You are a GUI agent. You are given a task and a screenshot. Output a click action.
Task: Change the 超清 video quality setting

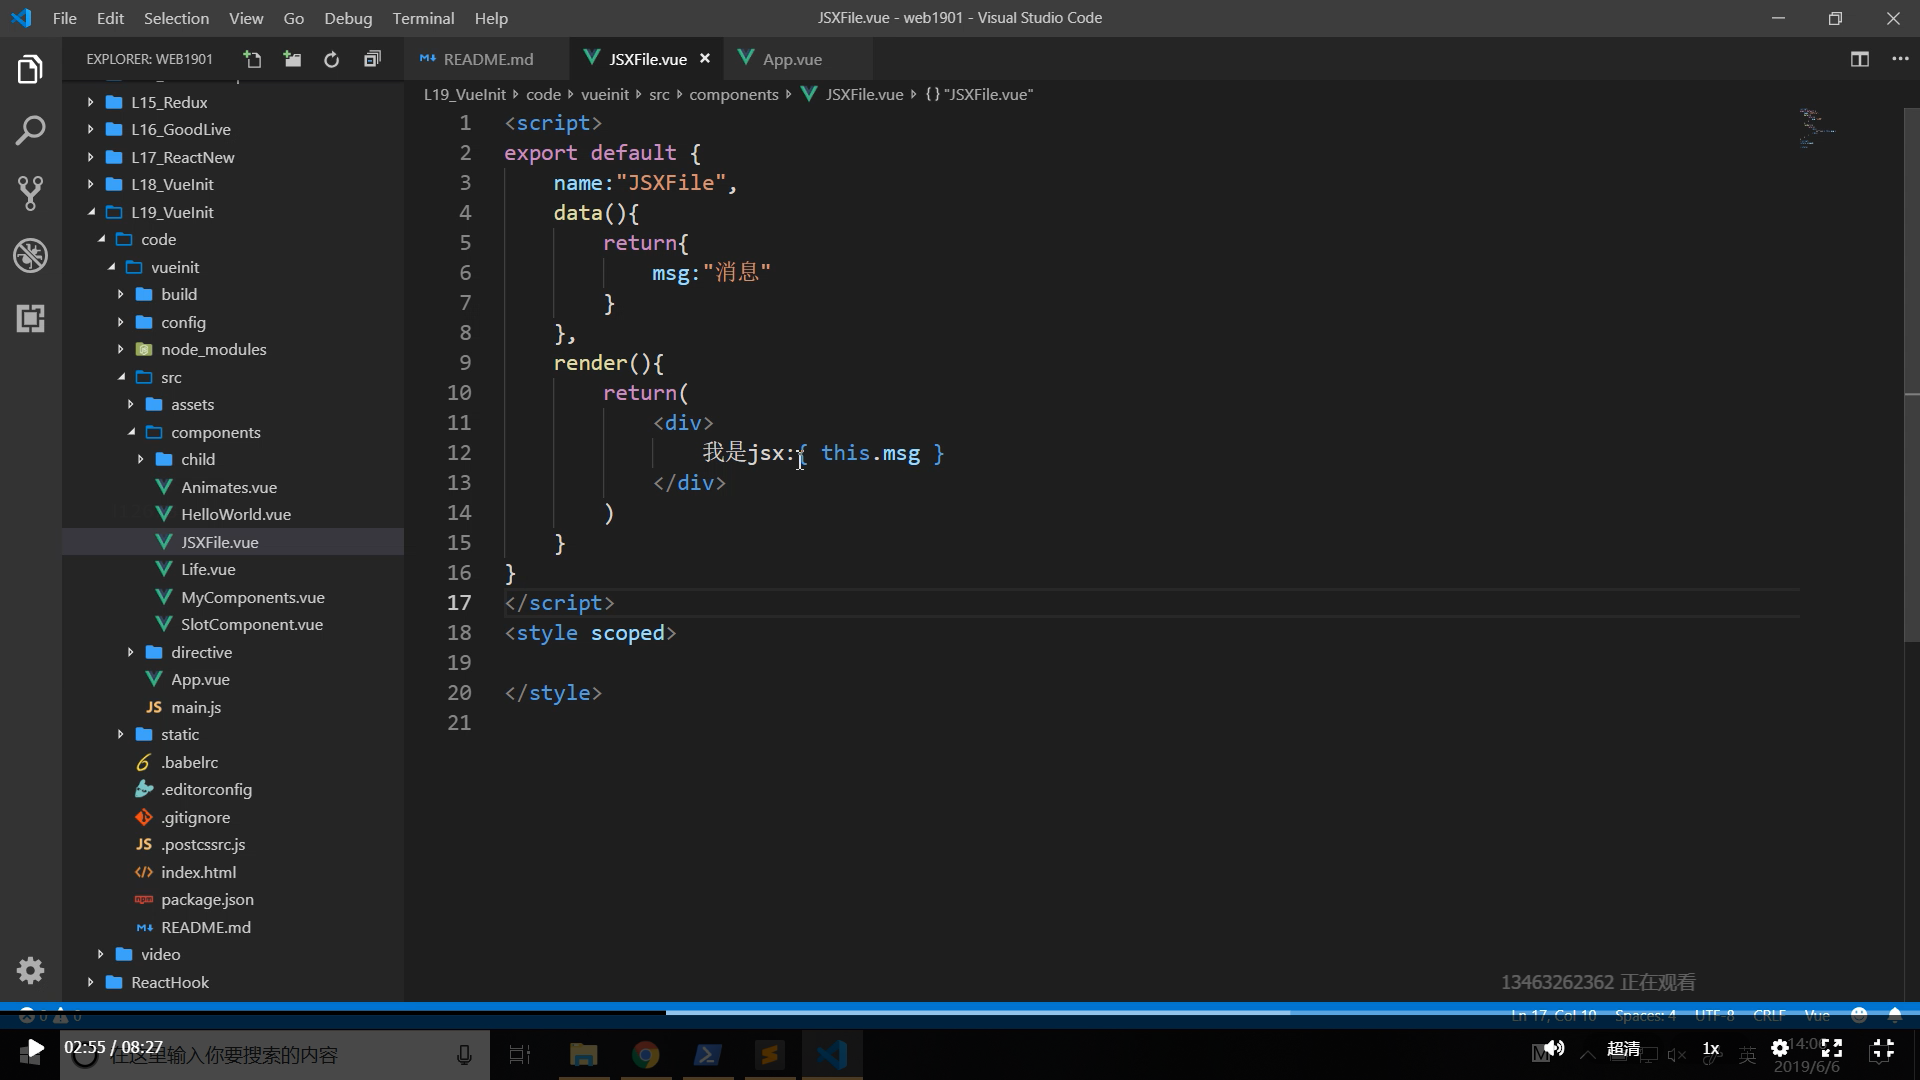click(1623, 1048)
